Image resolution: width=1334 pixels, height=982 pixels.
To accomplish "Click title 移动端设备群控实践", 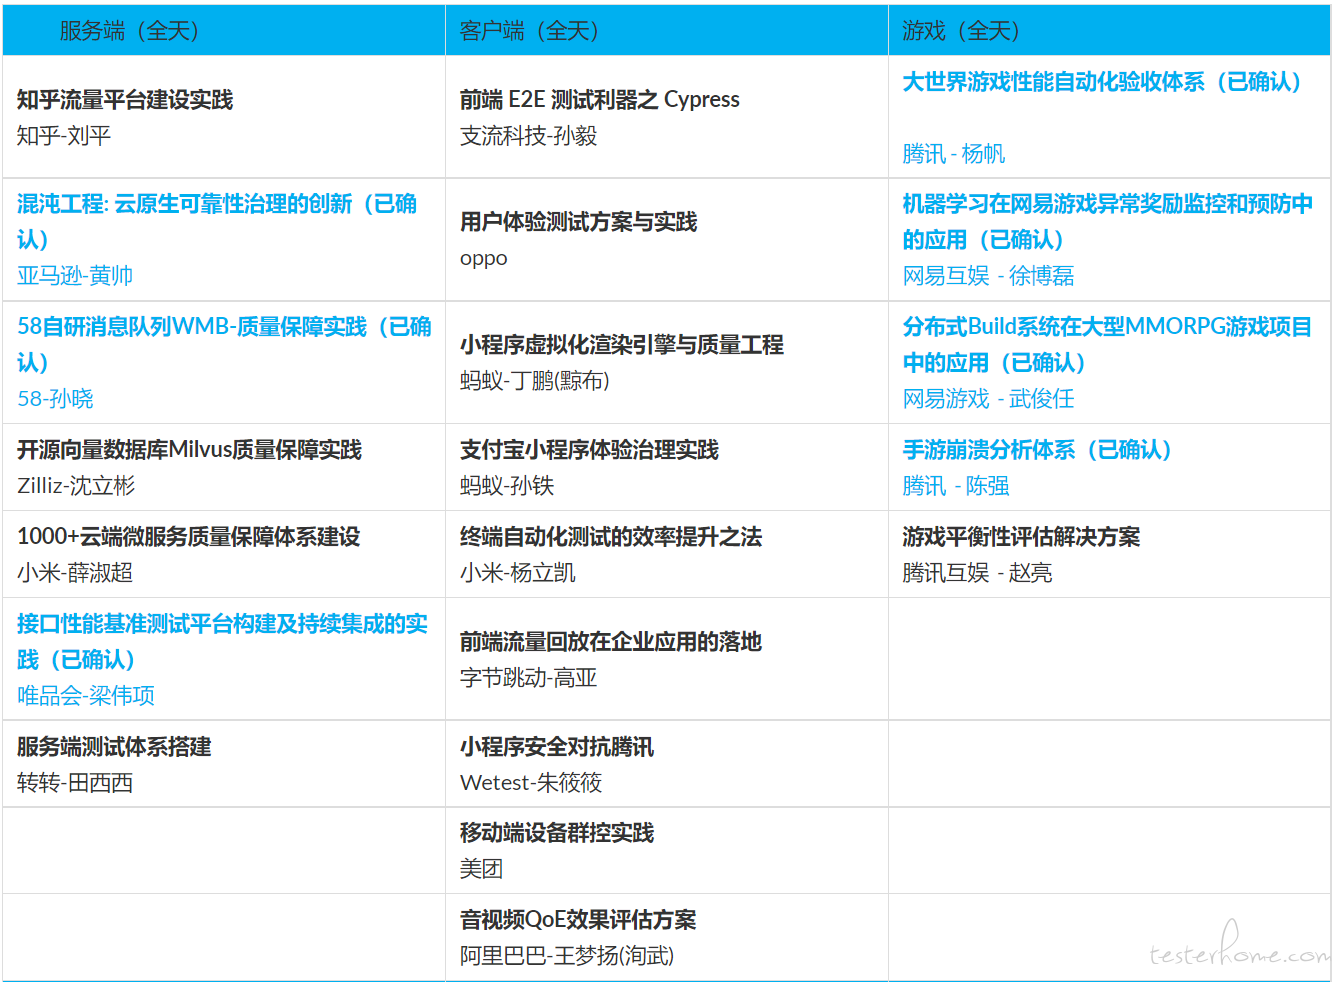I will pos(557,833).
